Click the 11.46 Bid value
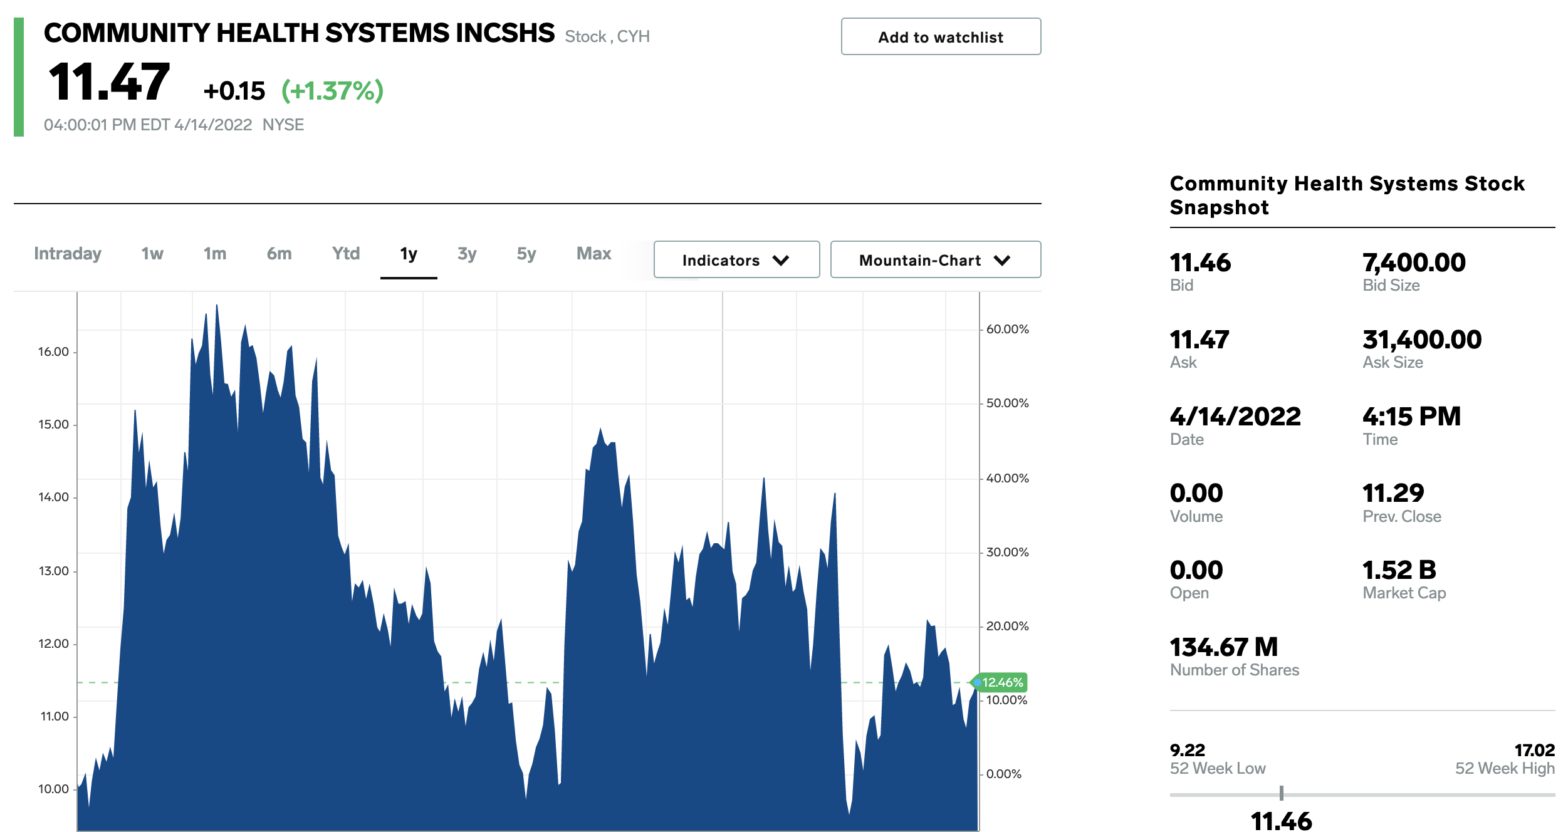The width and height of the screenshot is (1568, 832). pyautogui.click(x=1200, y=263)
